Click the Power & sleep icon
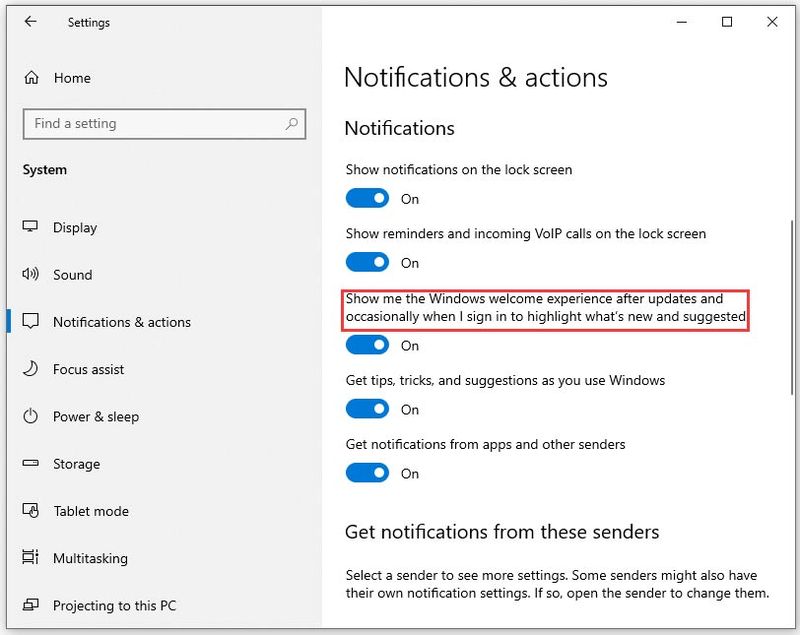 31,416
